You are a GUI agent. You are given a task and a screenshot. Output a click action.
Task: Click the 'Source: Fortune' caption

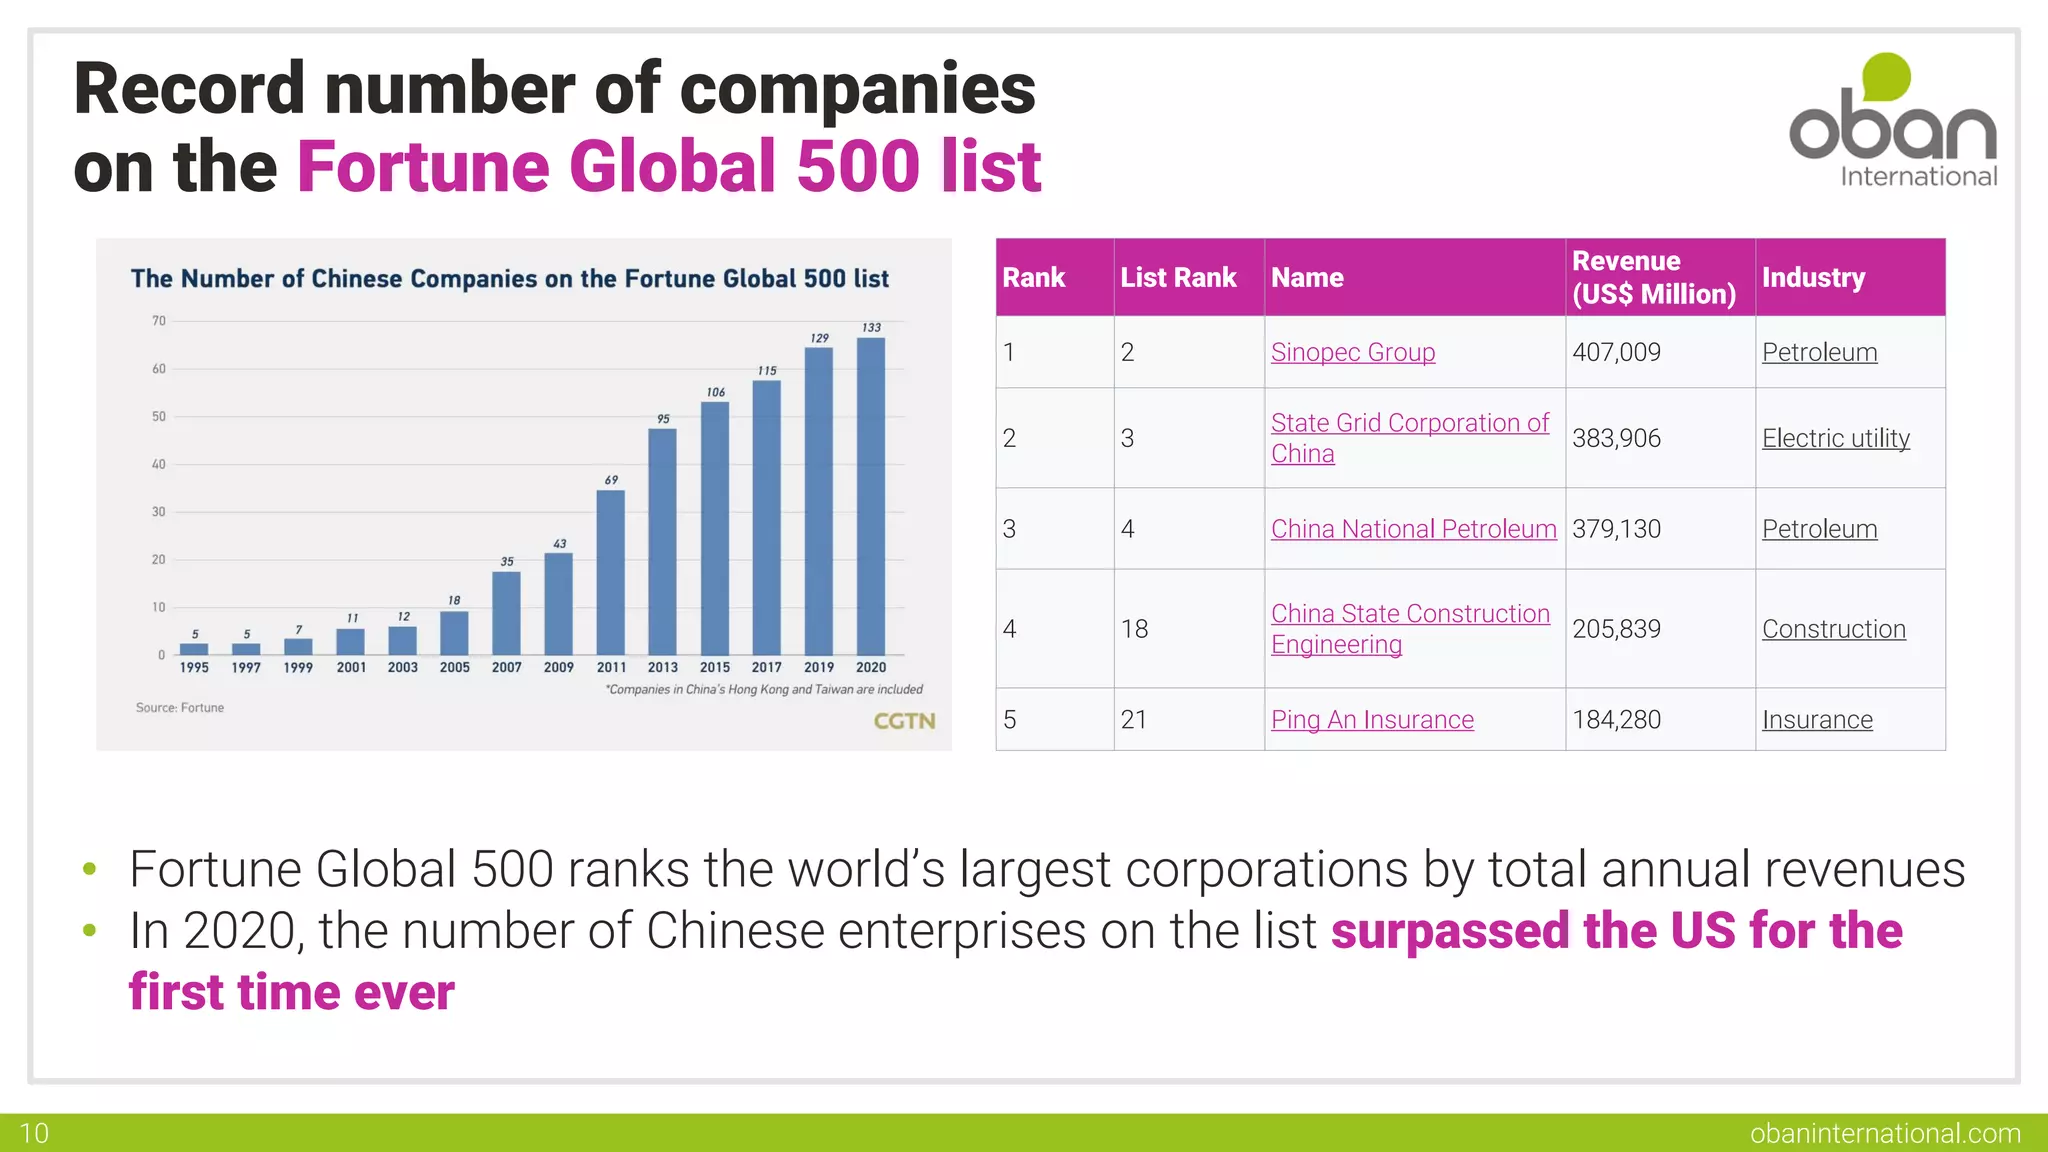coord(180,708)
